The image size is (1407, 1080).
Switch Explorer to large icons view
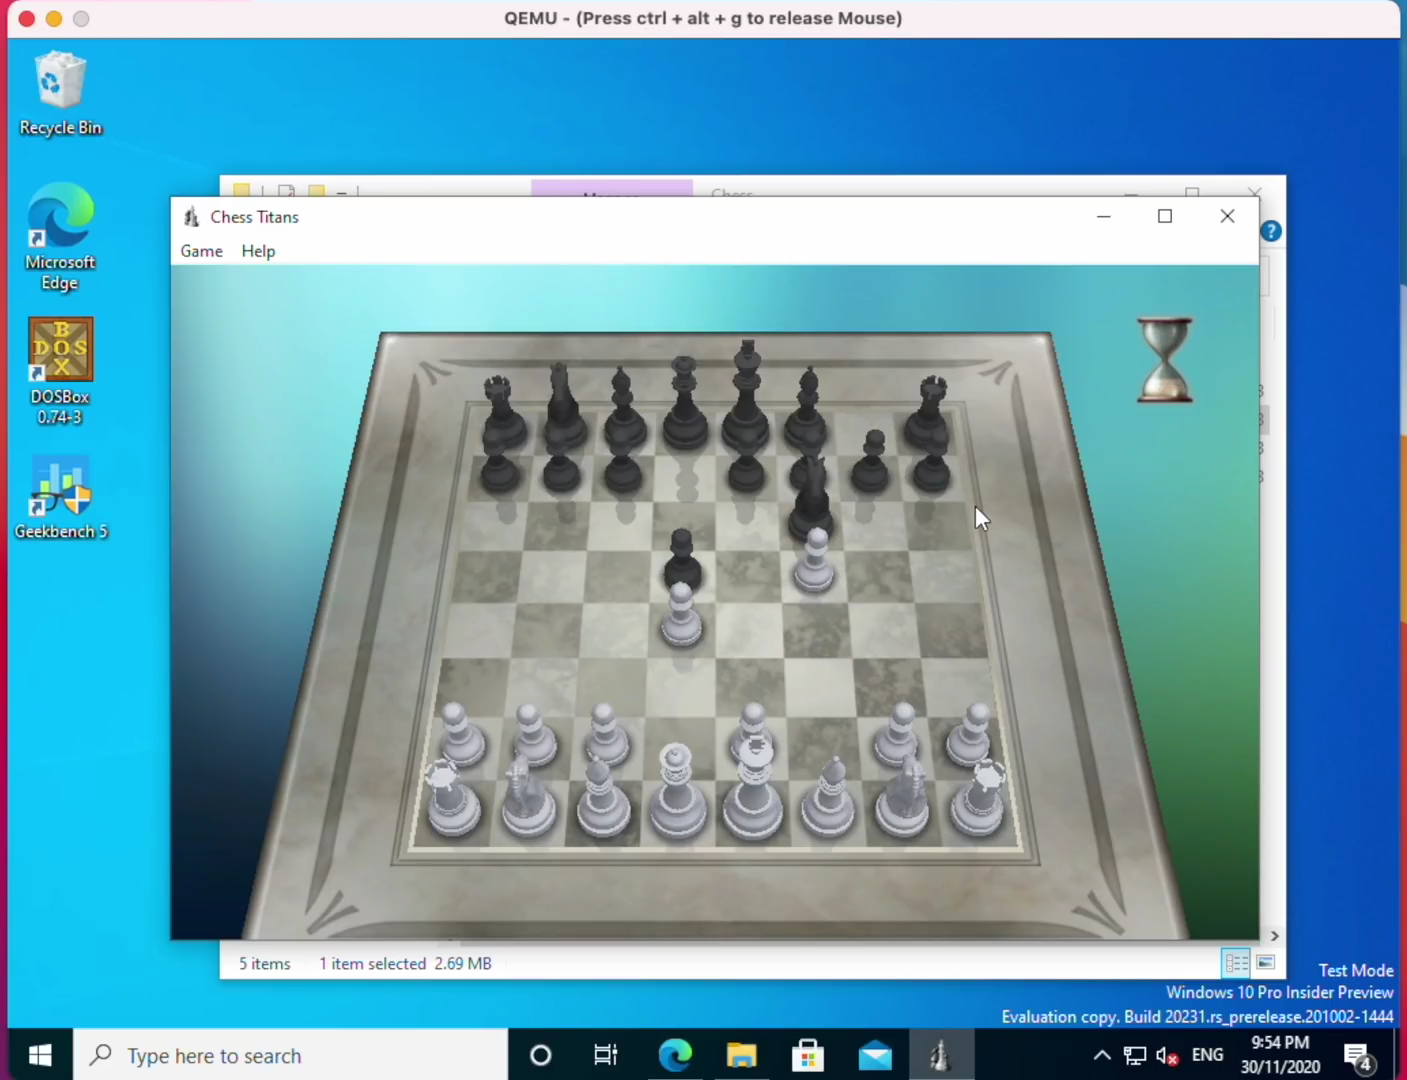click(1266, 963)
